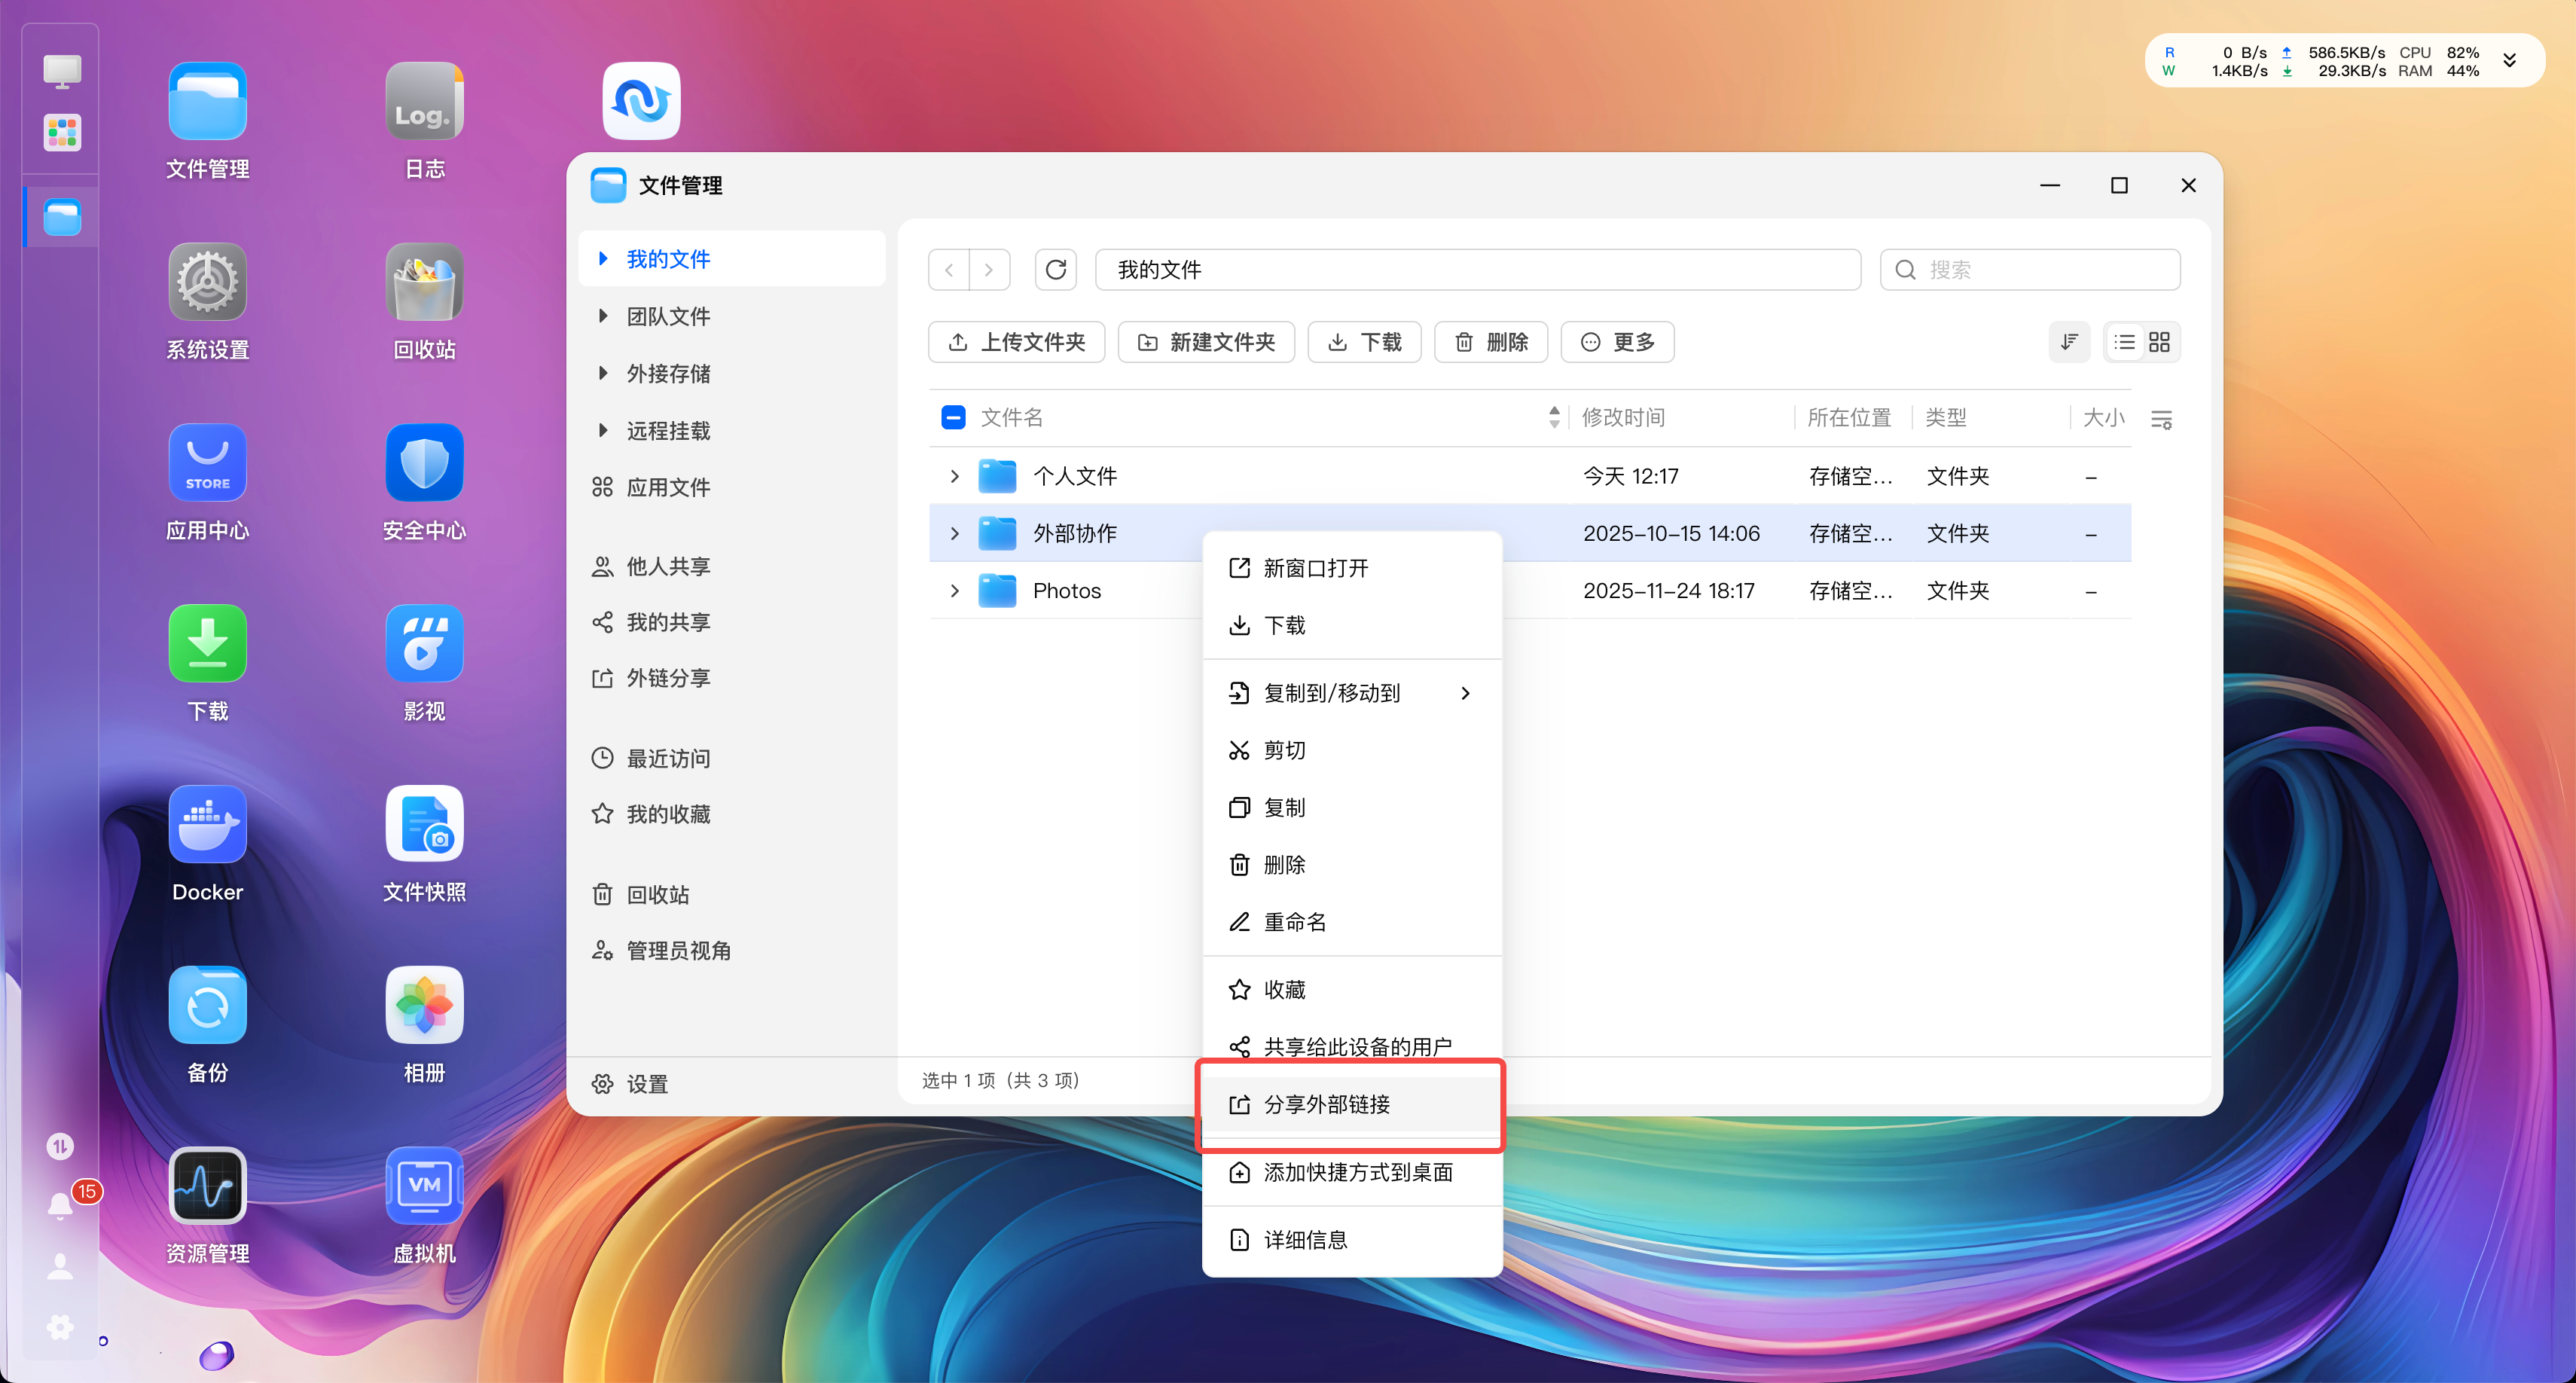Launch the green 下载 app icon

[207, 644]
